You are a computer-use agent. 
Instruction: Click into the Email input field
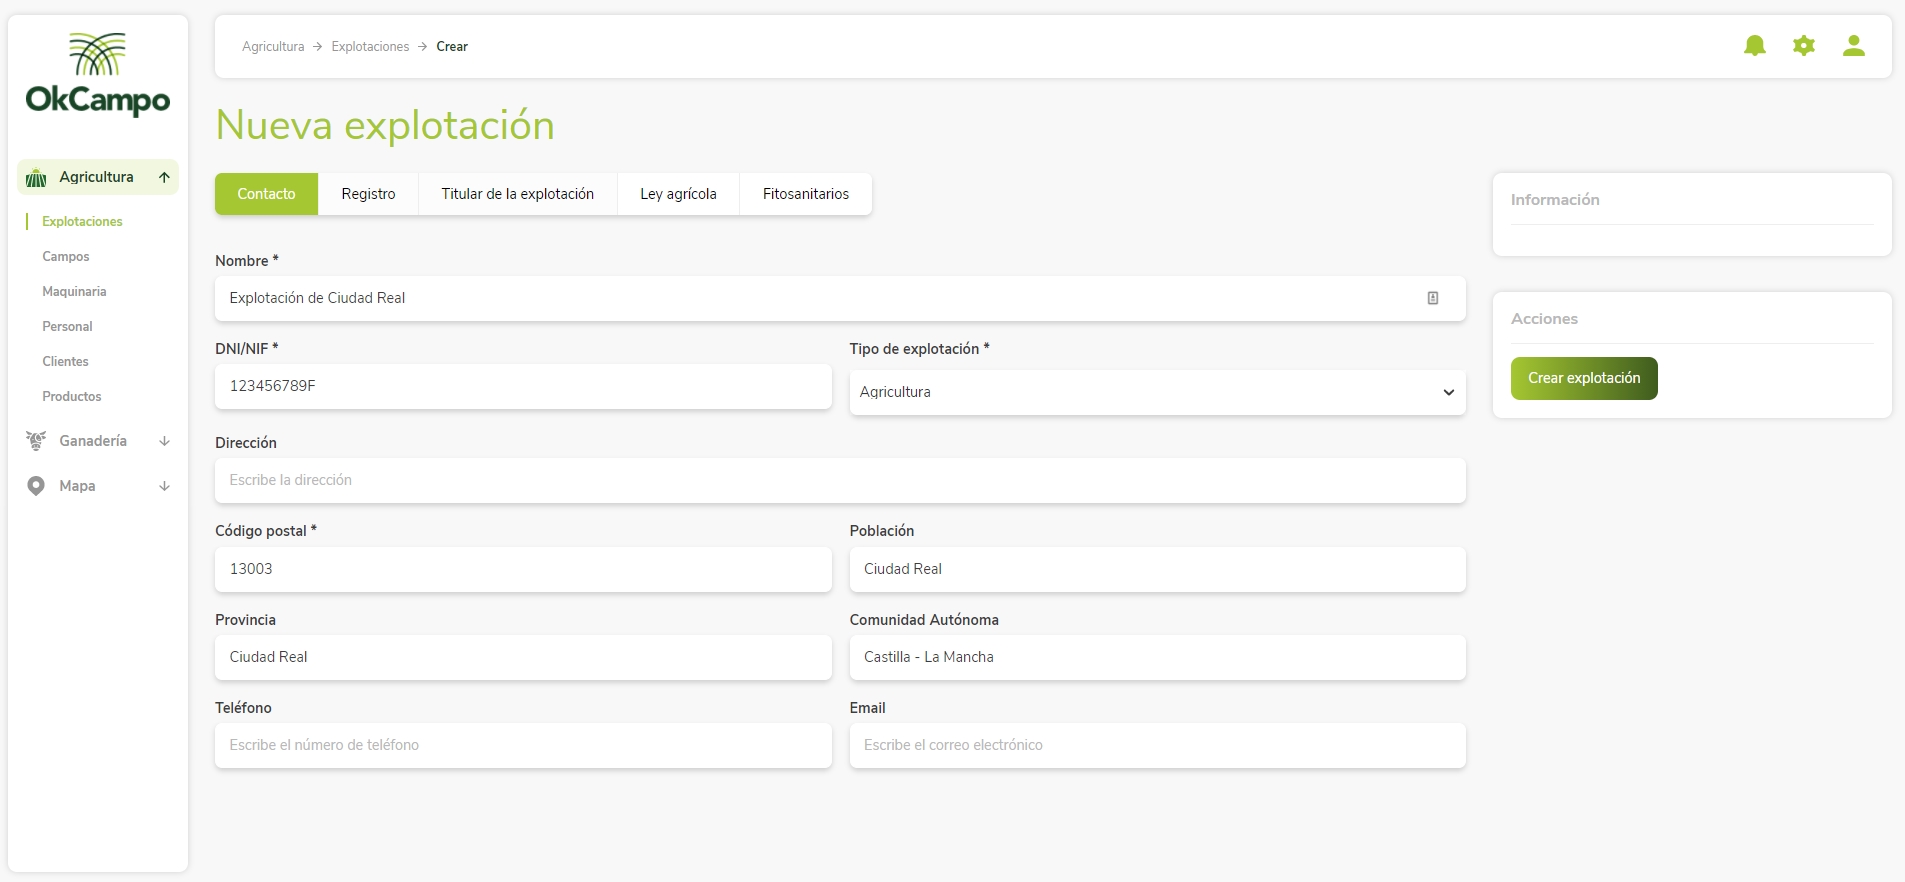point(1157,745)
